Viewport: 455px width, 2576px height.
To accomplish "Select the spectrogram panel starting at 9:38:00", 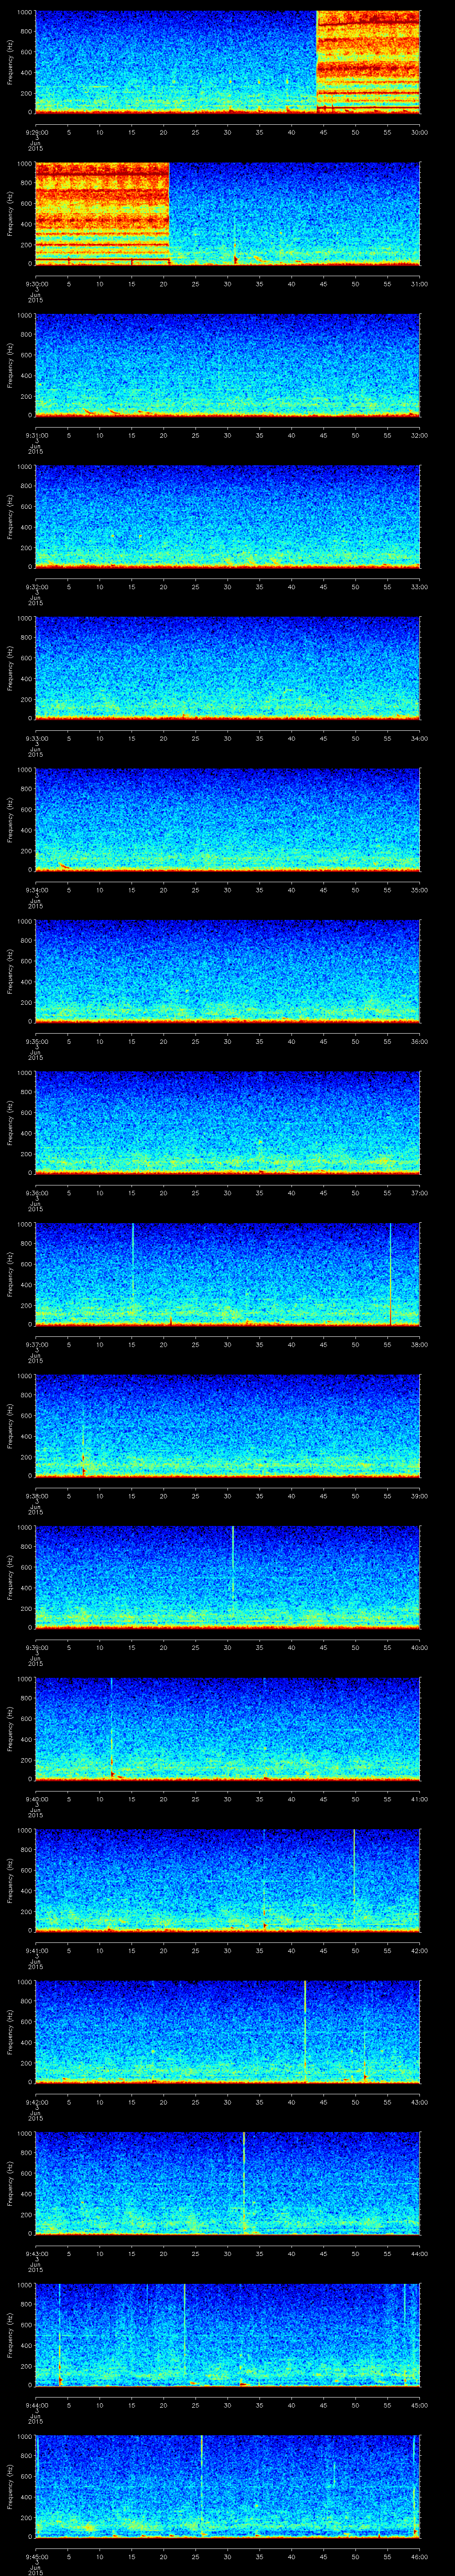I will pos(227,1425).
